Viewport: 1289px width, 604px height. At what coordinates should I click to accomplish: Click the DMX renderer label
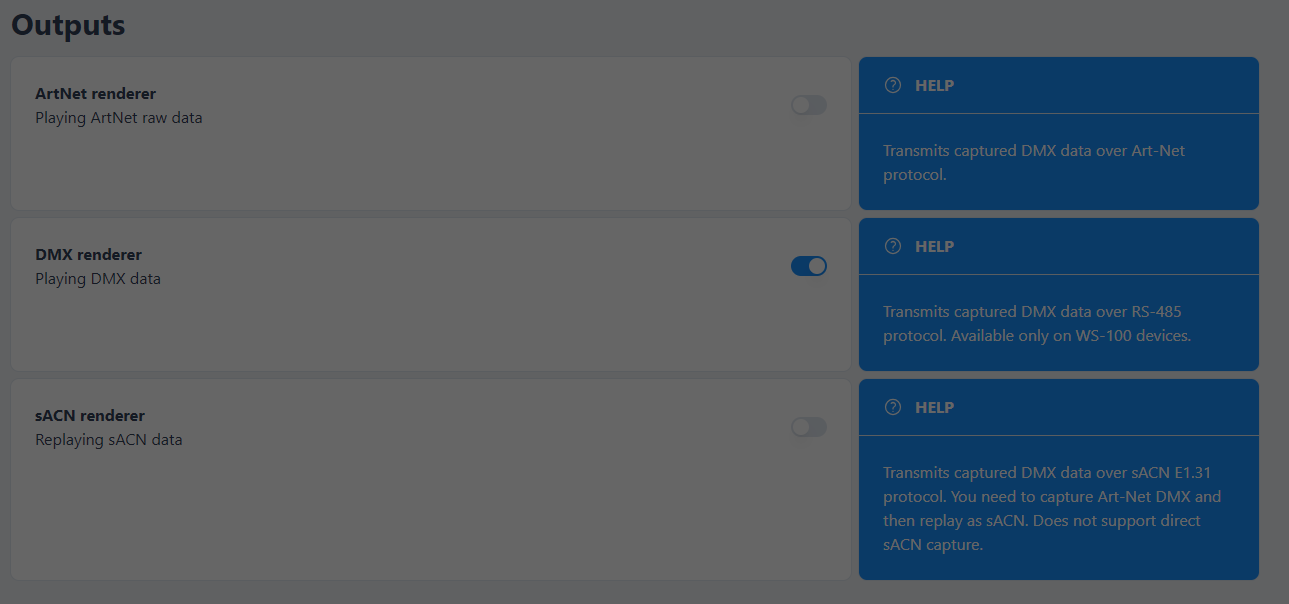[x=88, y=254]
